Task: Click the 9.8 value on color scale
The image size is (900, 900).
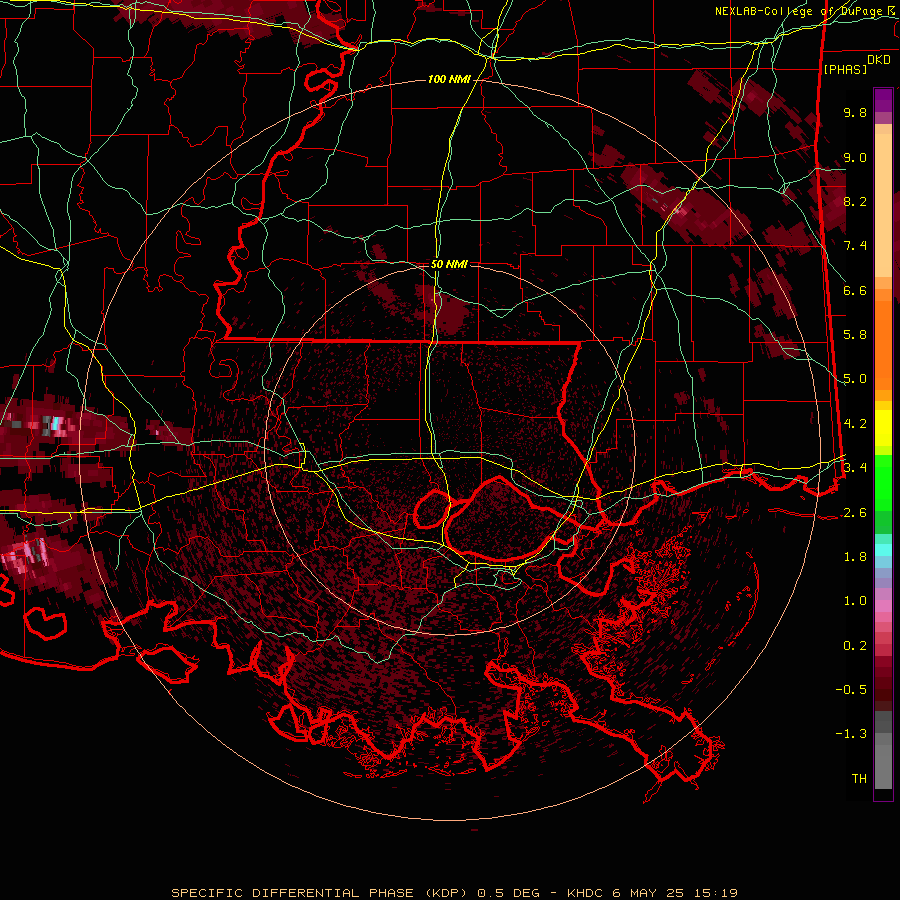Action: [x=855, y=112]
